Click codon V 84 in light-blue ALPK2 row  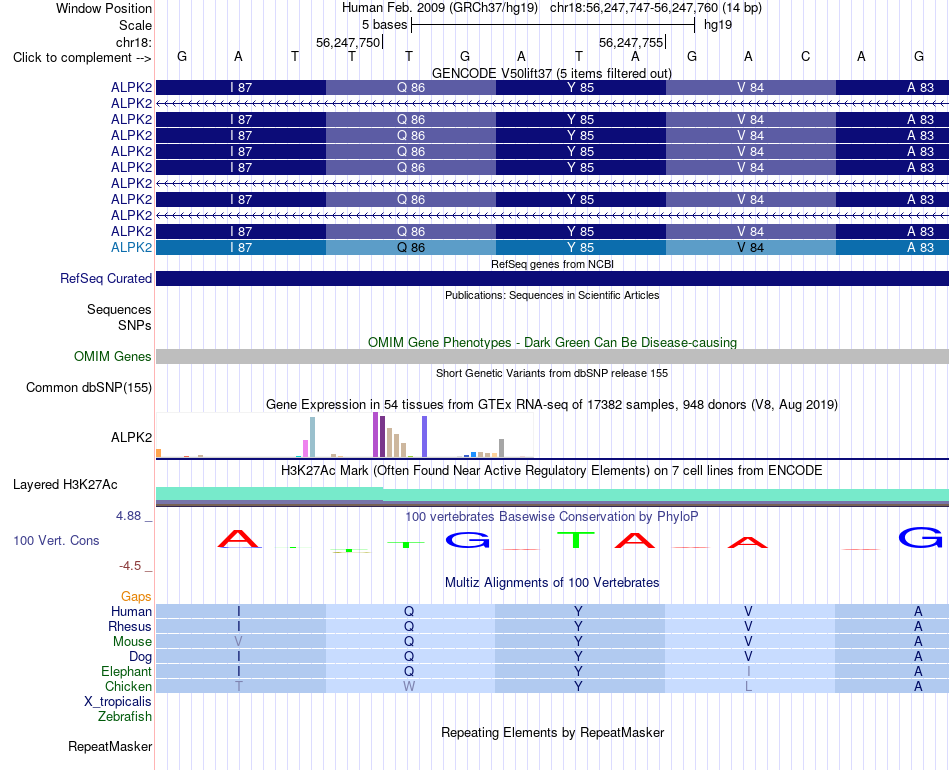click(751, 247)
